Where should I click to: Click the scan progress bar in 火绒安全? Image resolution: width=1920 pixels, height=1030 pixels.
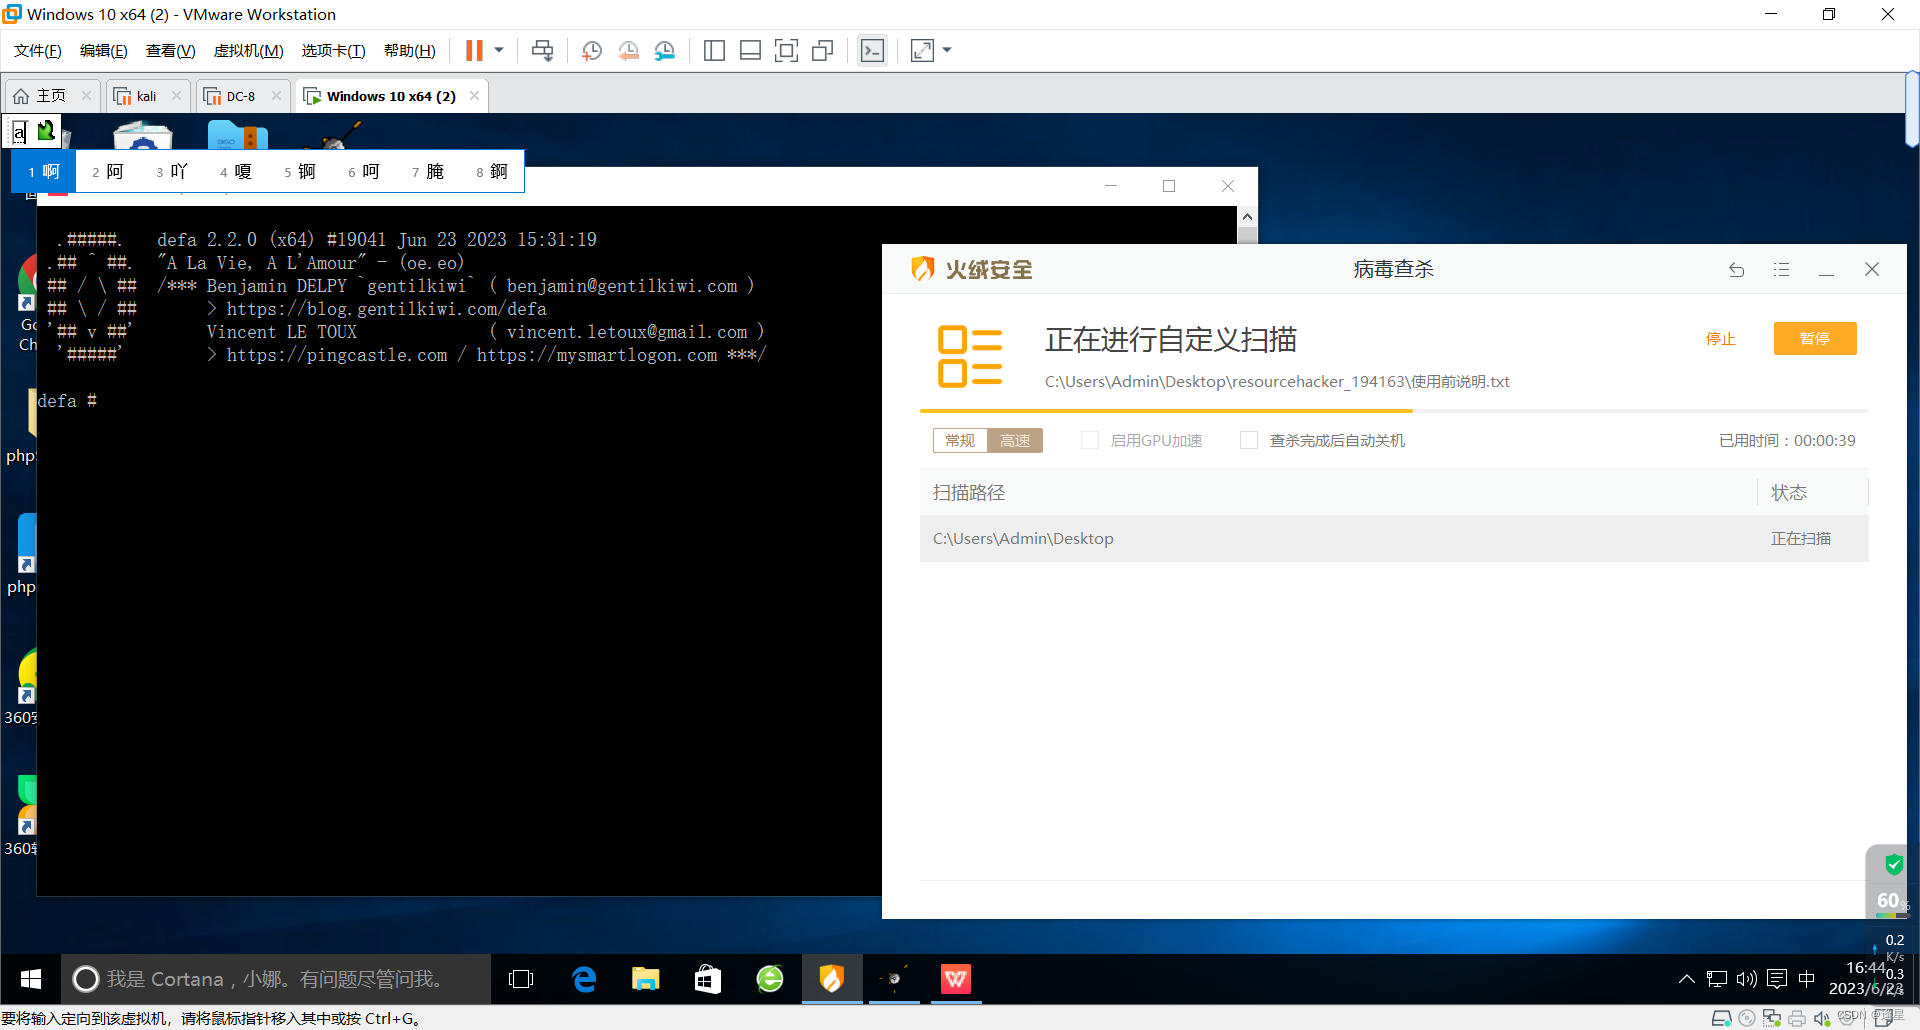(1394, 411)
